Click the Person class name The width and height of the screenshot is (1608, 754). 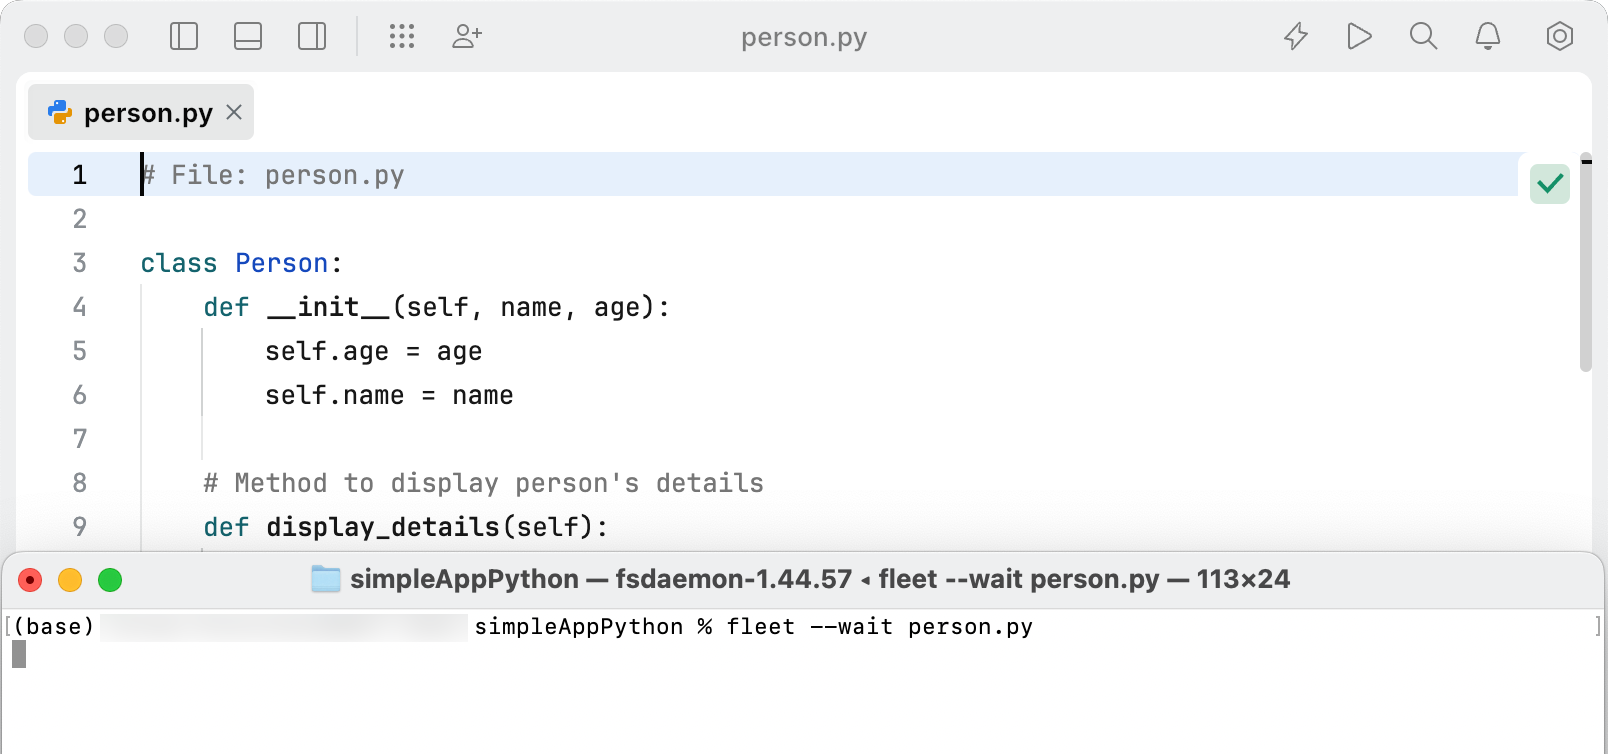point(281,263)
